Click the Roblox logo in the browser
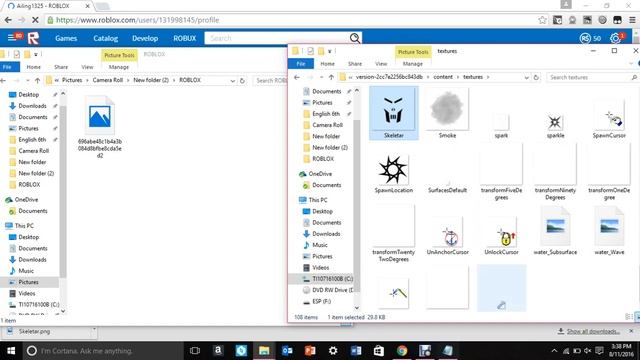This screenshot has height=360, width=640. pyautogui.click(x=33, y=38)
